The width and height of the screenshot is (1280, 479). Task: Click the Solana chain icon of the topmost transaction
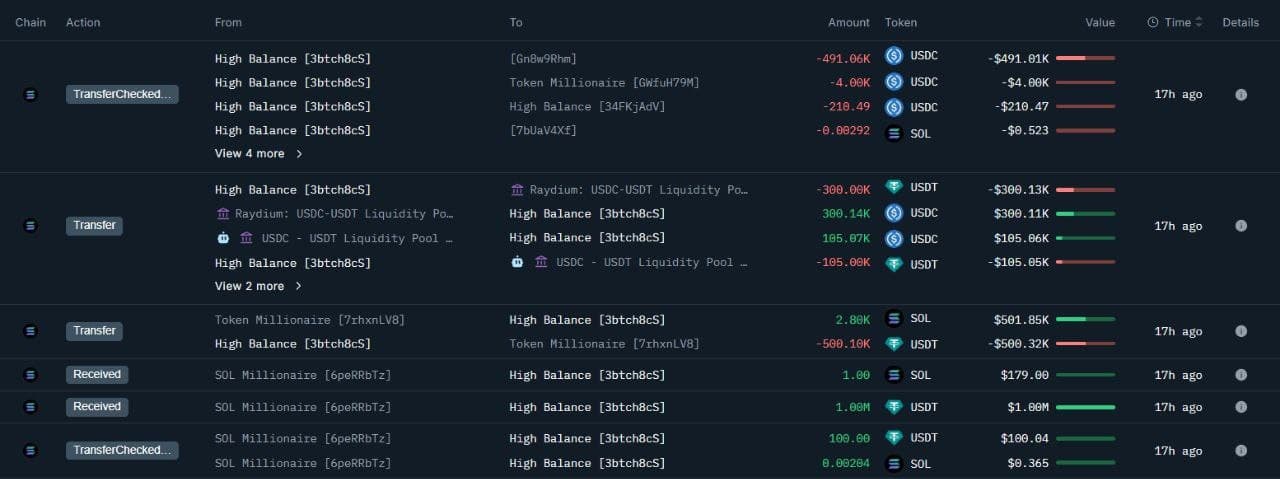[30, 94]
